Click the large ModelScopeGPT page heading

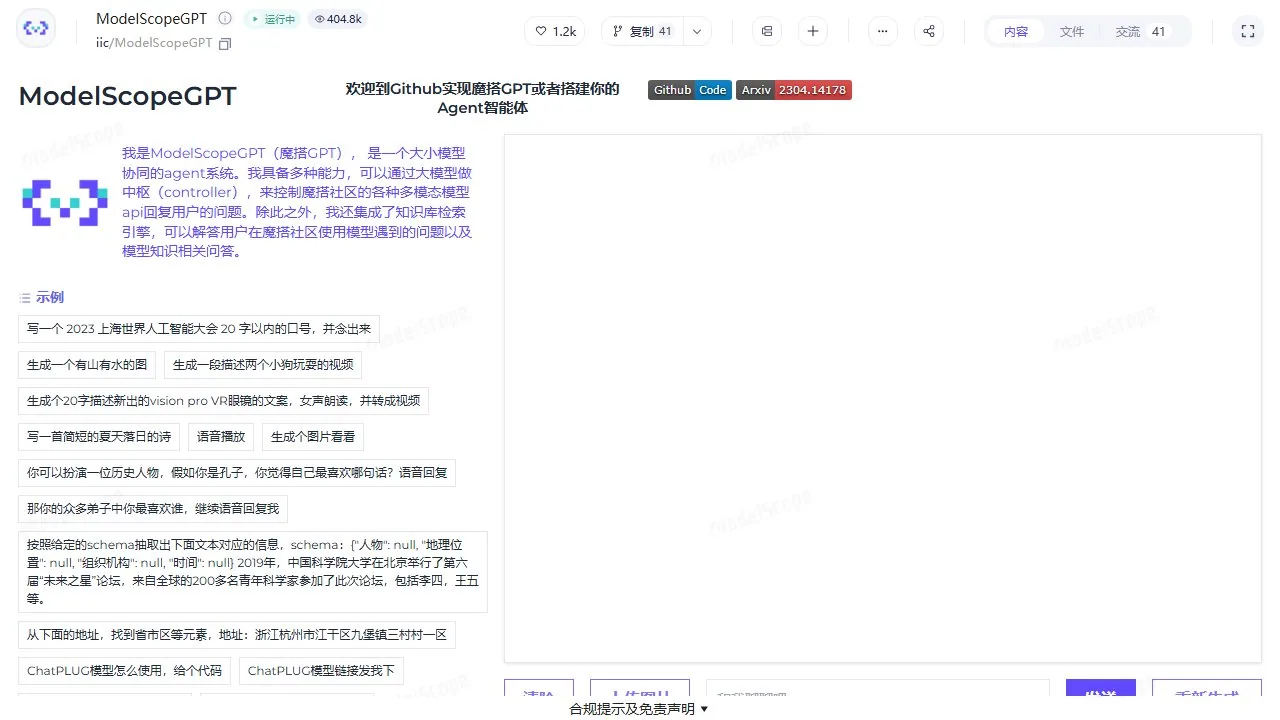coord(128,96)
